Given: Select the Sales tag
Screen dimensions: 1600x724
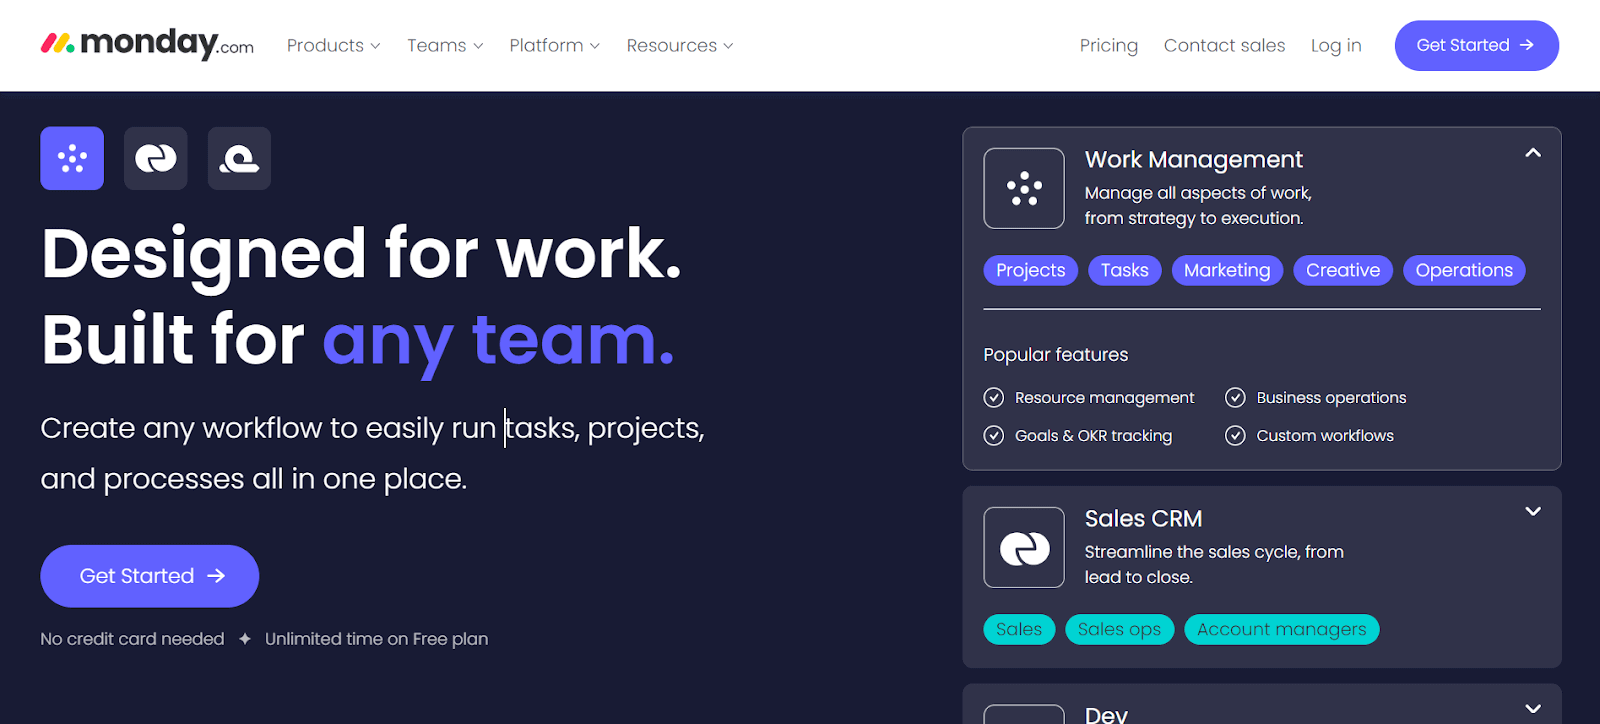Looking at the screenshot, I should click(1019, 629).
